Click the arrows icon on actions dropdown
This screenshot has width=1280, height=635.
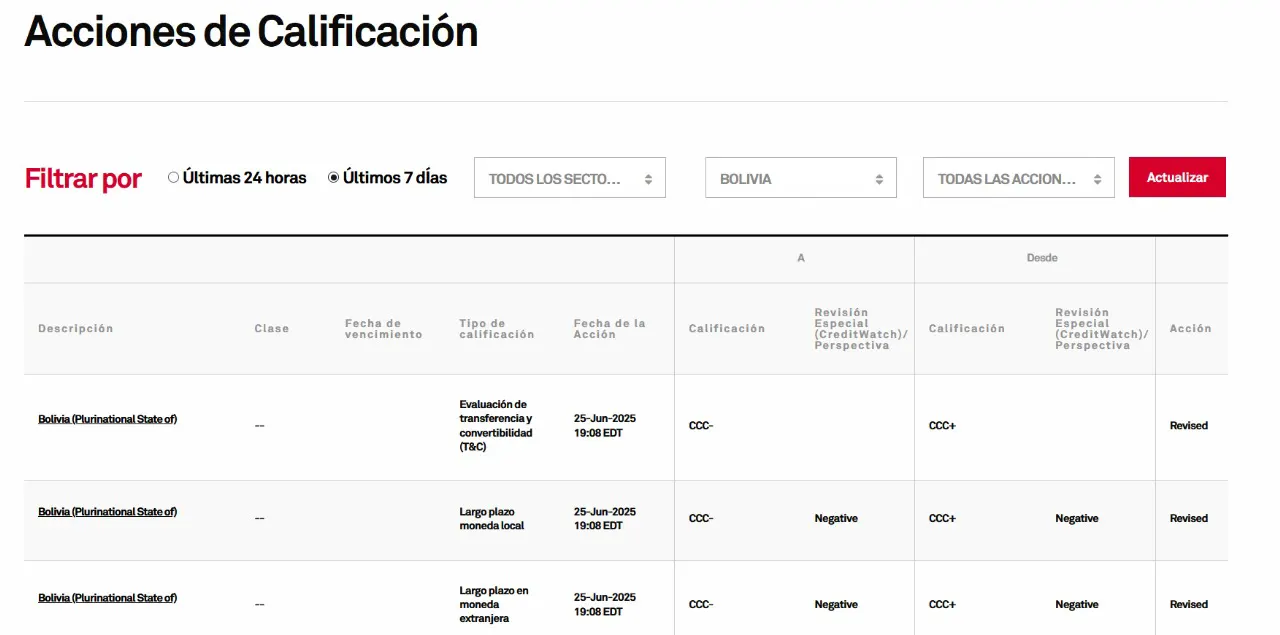coord(1097,179)
